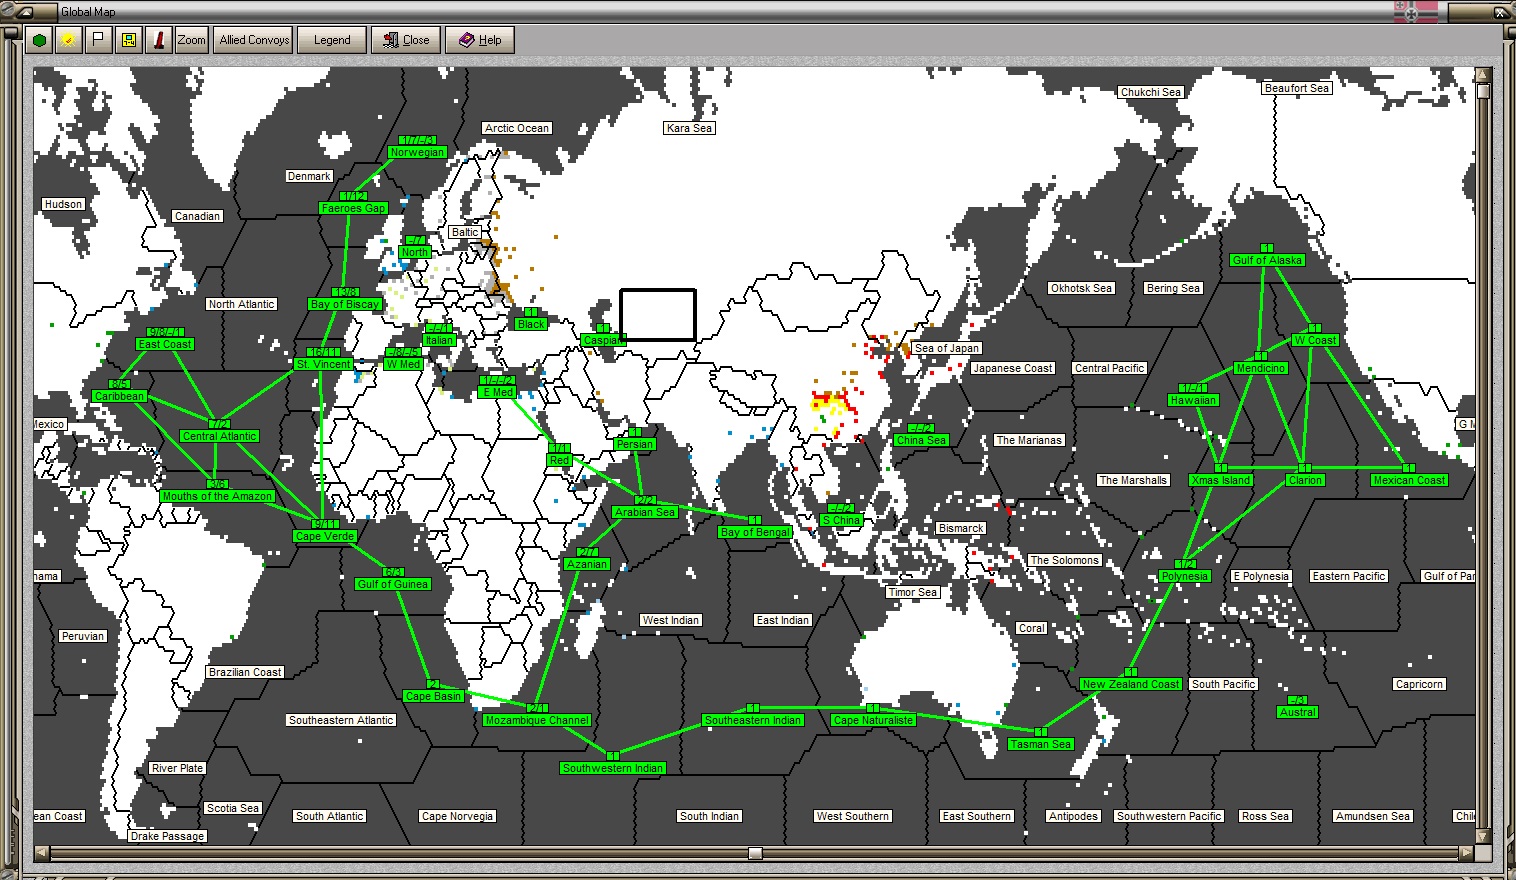Viewport: 1516px width, 880px height.
Task: Select the Bay of Biscay zone
Action: [x=345, y=304]
